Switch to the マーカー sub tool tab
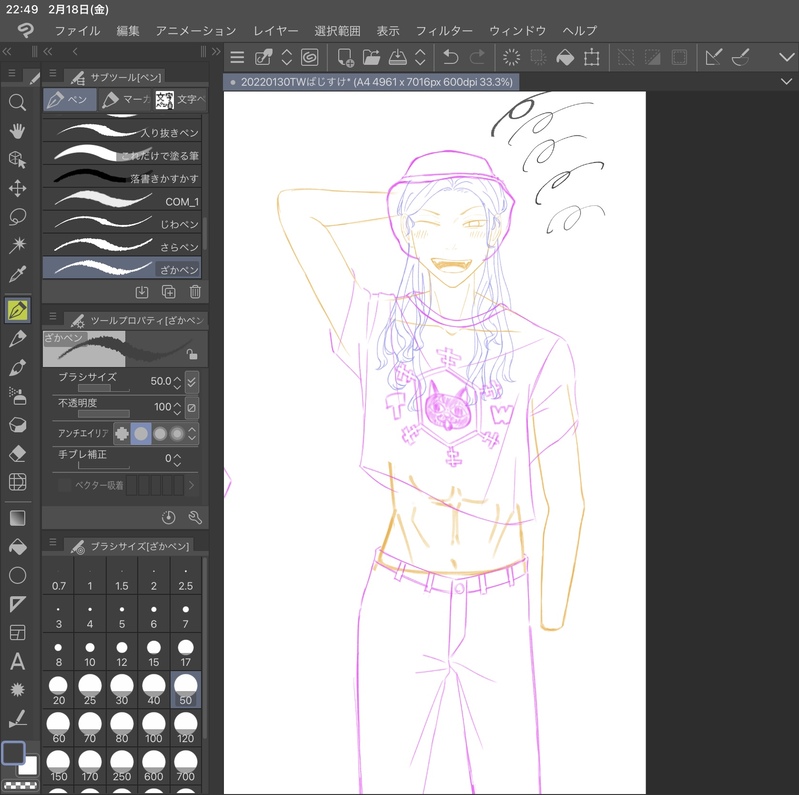The height and width of the screenshot is (795, 799). [x=124, y=99]
